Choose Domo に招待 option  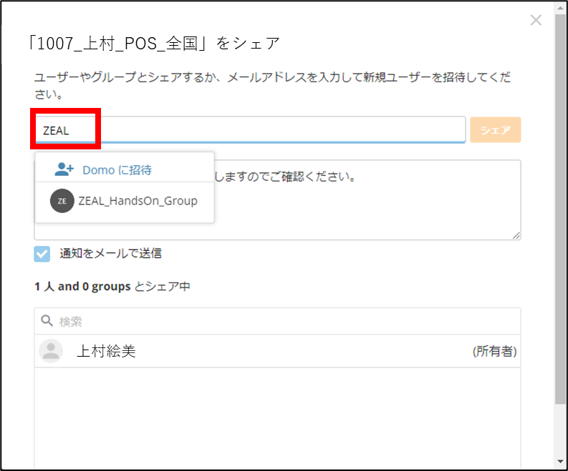tap(125, 170)
